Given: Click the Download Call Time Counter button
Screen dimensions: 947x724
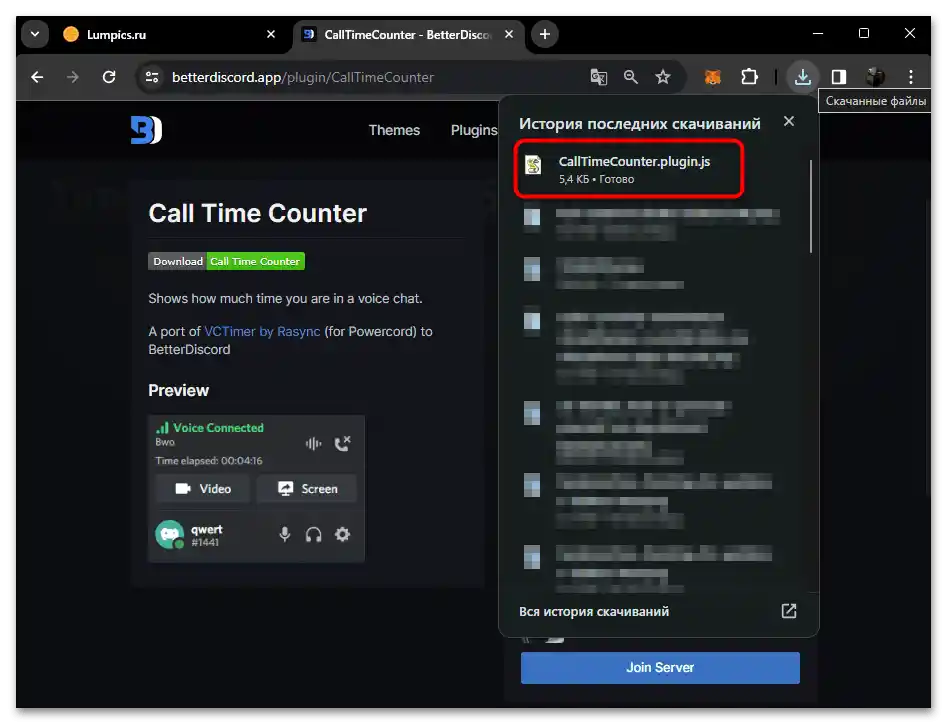Looking at the screenshot, I should coord(226,261).
